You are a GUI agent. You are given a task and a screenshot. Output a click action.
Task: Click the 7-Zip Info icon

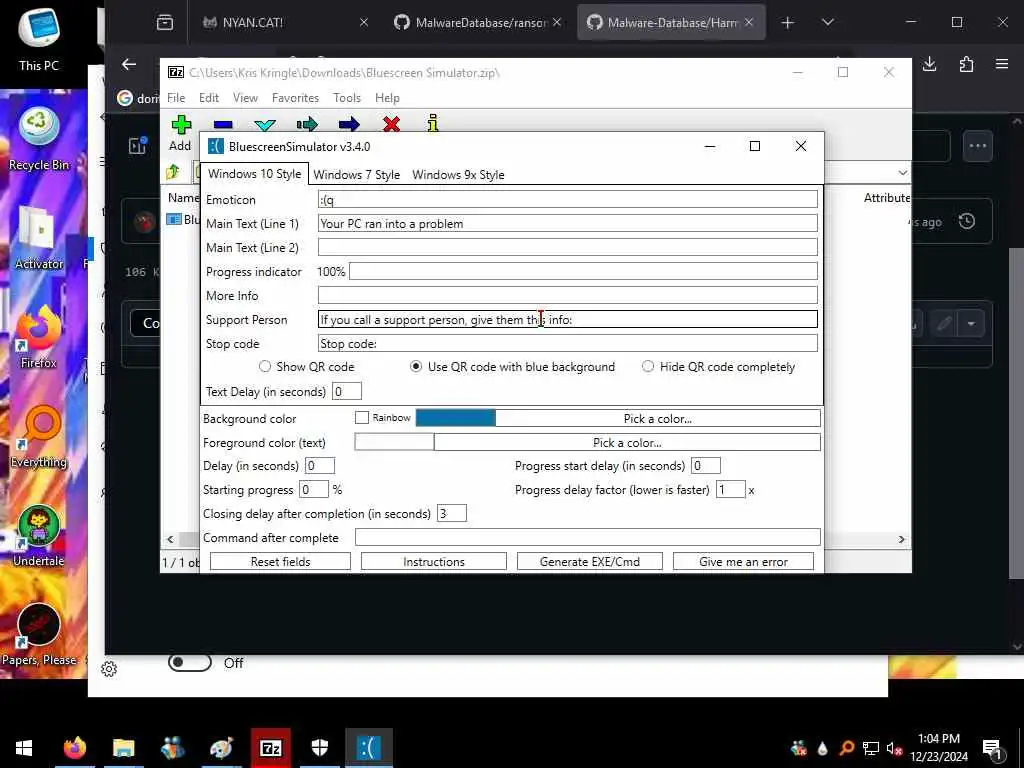432,123
